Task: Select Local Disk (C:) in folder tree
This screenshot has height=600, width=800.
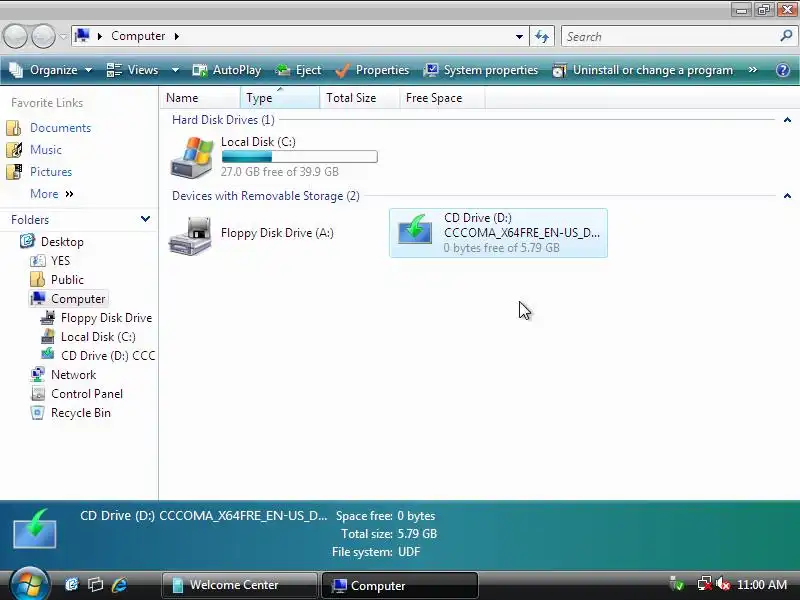Action: [x=98, y=337]
